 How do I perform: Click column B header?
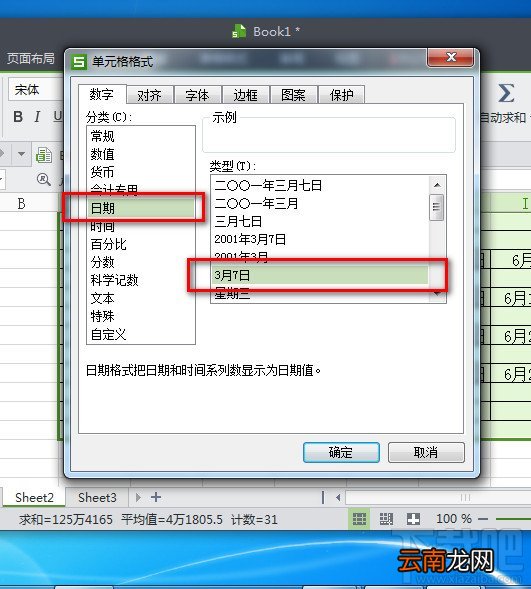click(21, 203)
